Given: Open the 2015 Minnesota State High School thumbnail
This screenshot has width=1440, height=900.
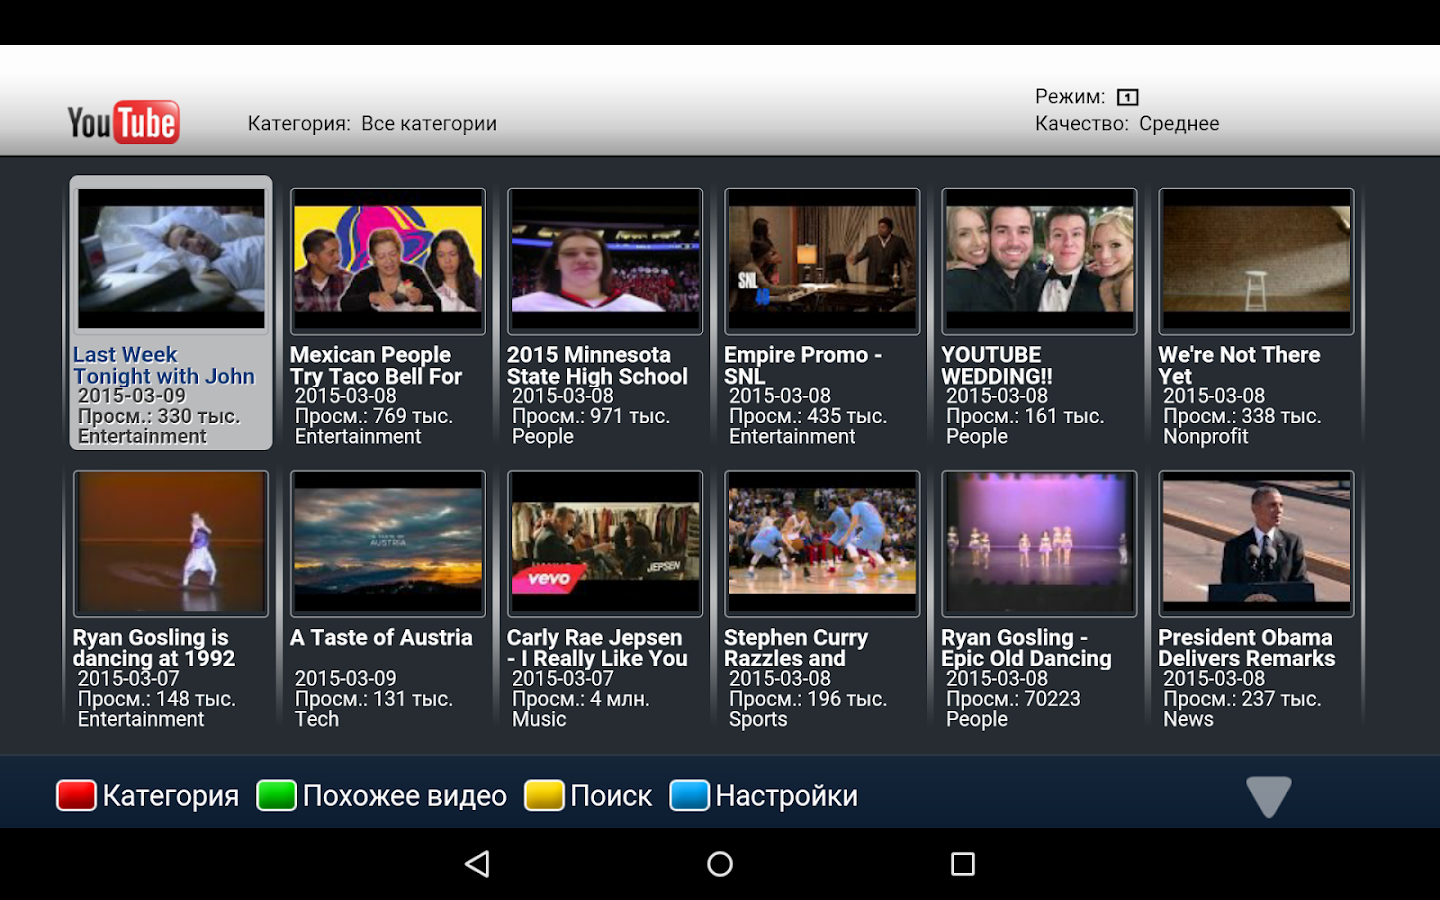Looking at the screenshot, I should [x=605, y=261].
